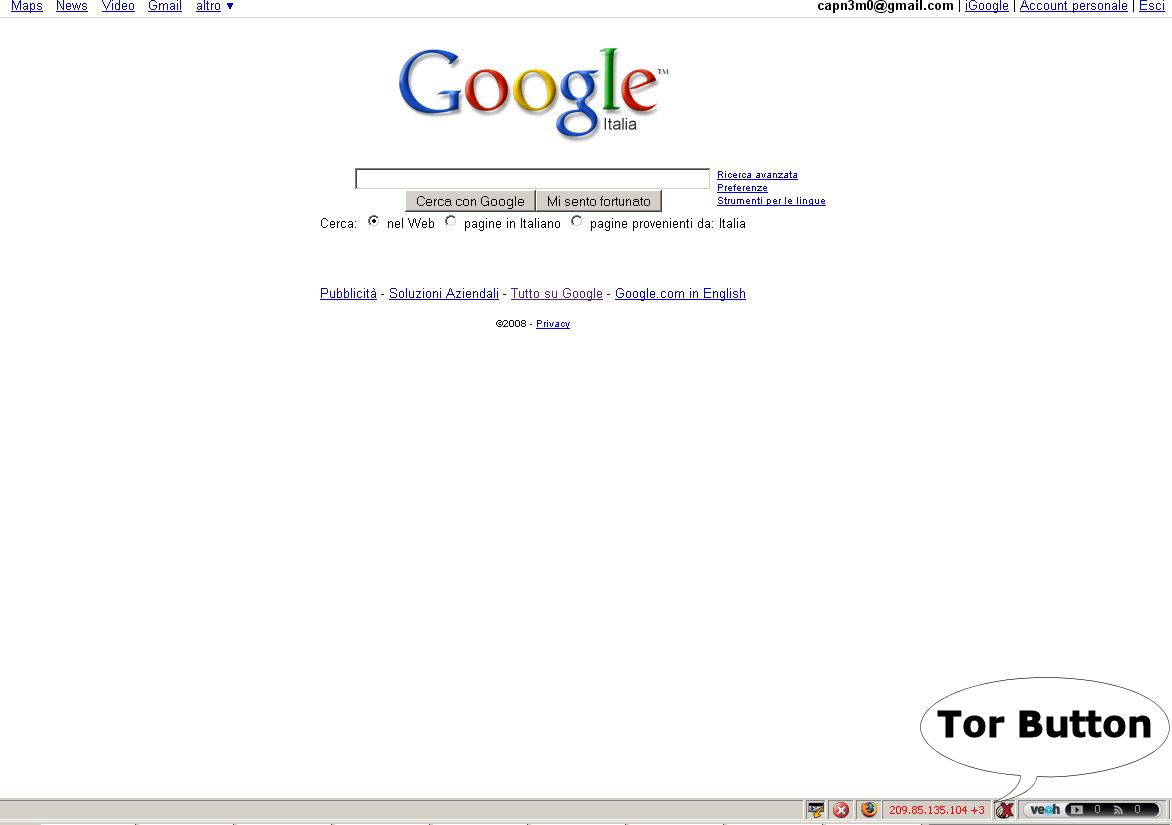Click the 'Soluzioni Aziendali' link
The width and height of the screenshot is (1172, 825).
(x=444, y=294)
